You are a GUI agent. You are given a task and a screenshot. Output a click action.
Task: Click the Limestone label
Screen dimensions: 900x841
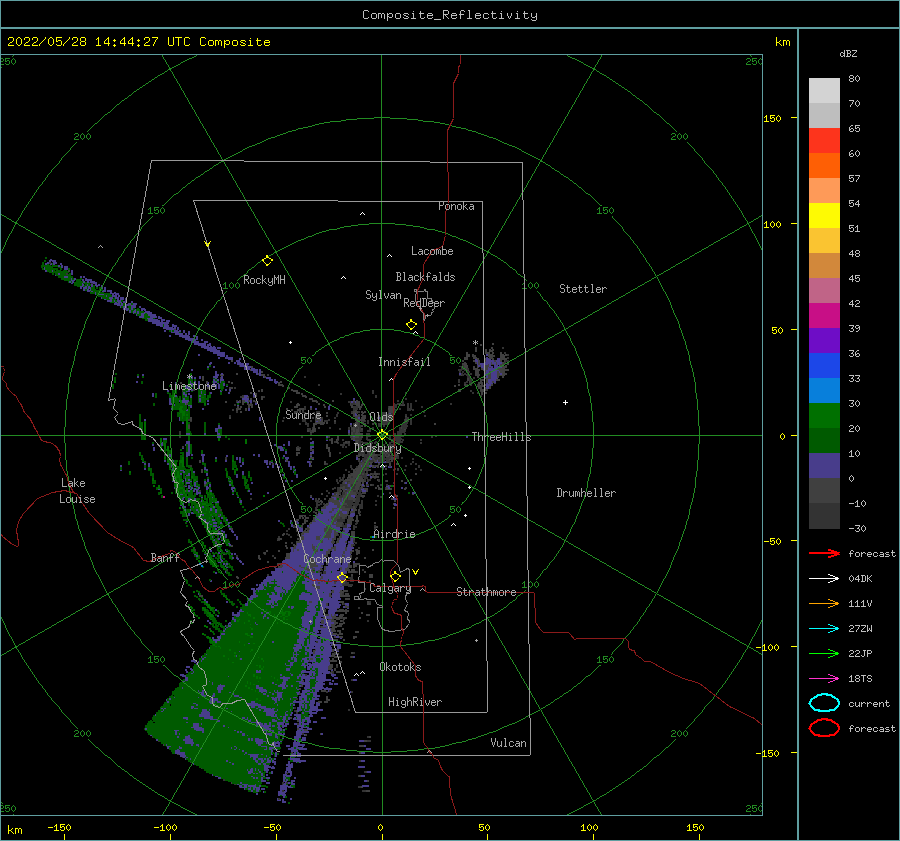click(x=189, y=386)
